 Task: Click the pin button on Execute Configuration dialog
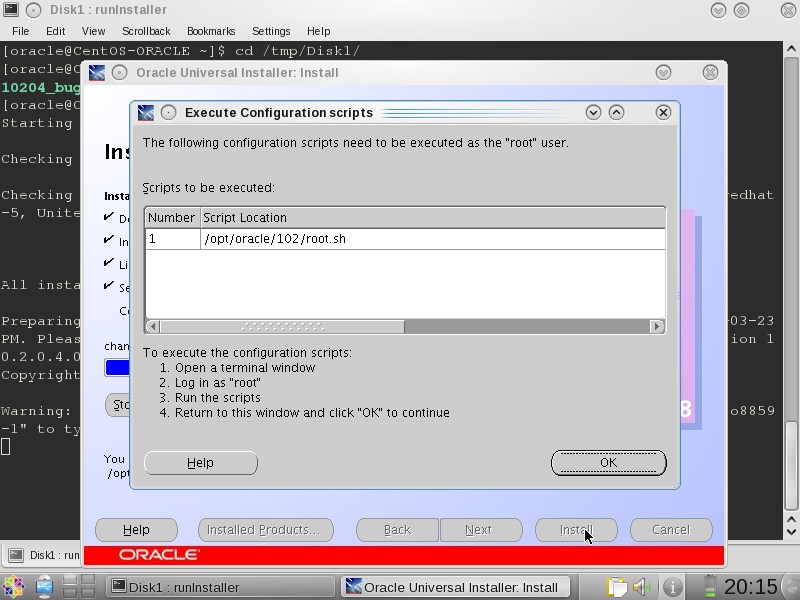(168, 112)
